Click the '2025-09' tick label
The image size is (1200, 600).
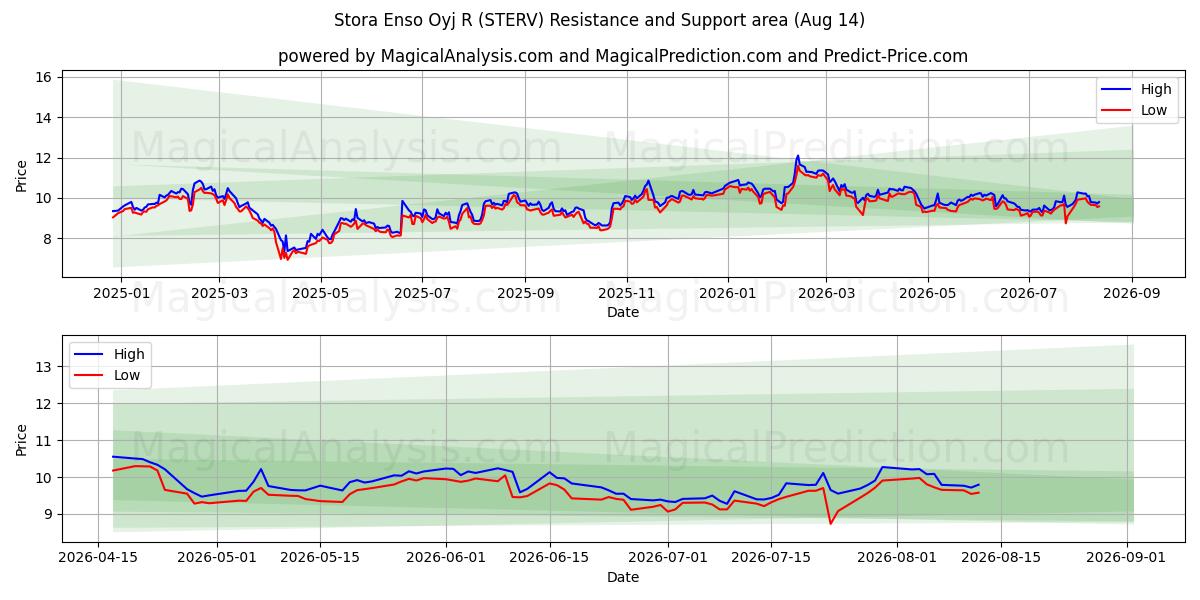point(524,294)
